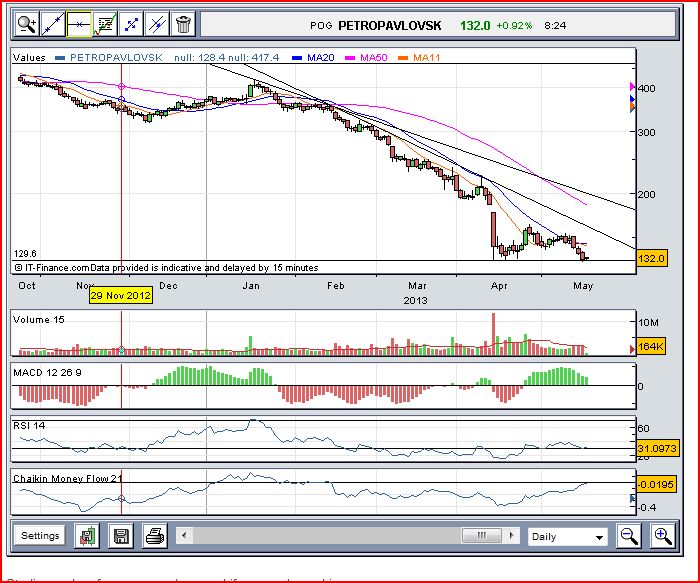Open the indicator list chart tool
Screen dimensions: 700x583
tap(105, 24)
